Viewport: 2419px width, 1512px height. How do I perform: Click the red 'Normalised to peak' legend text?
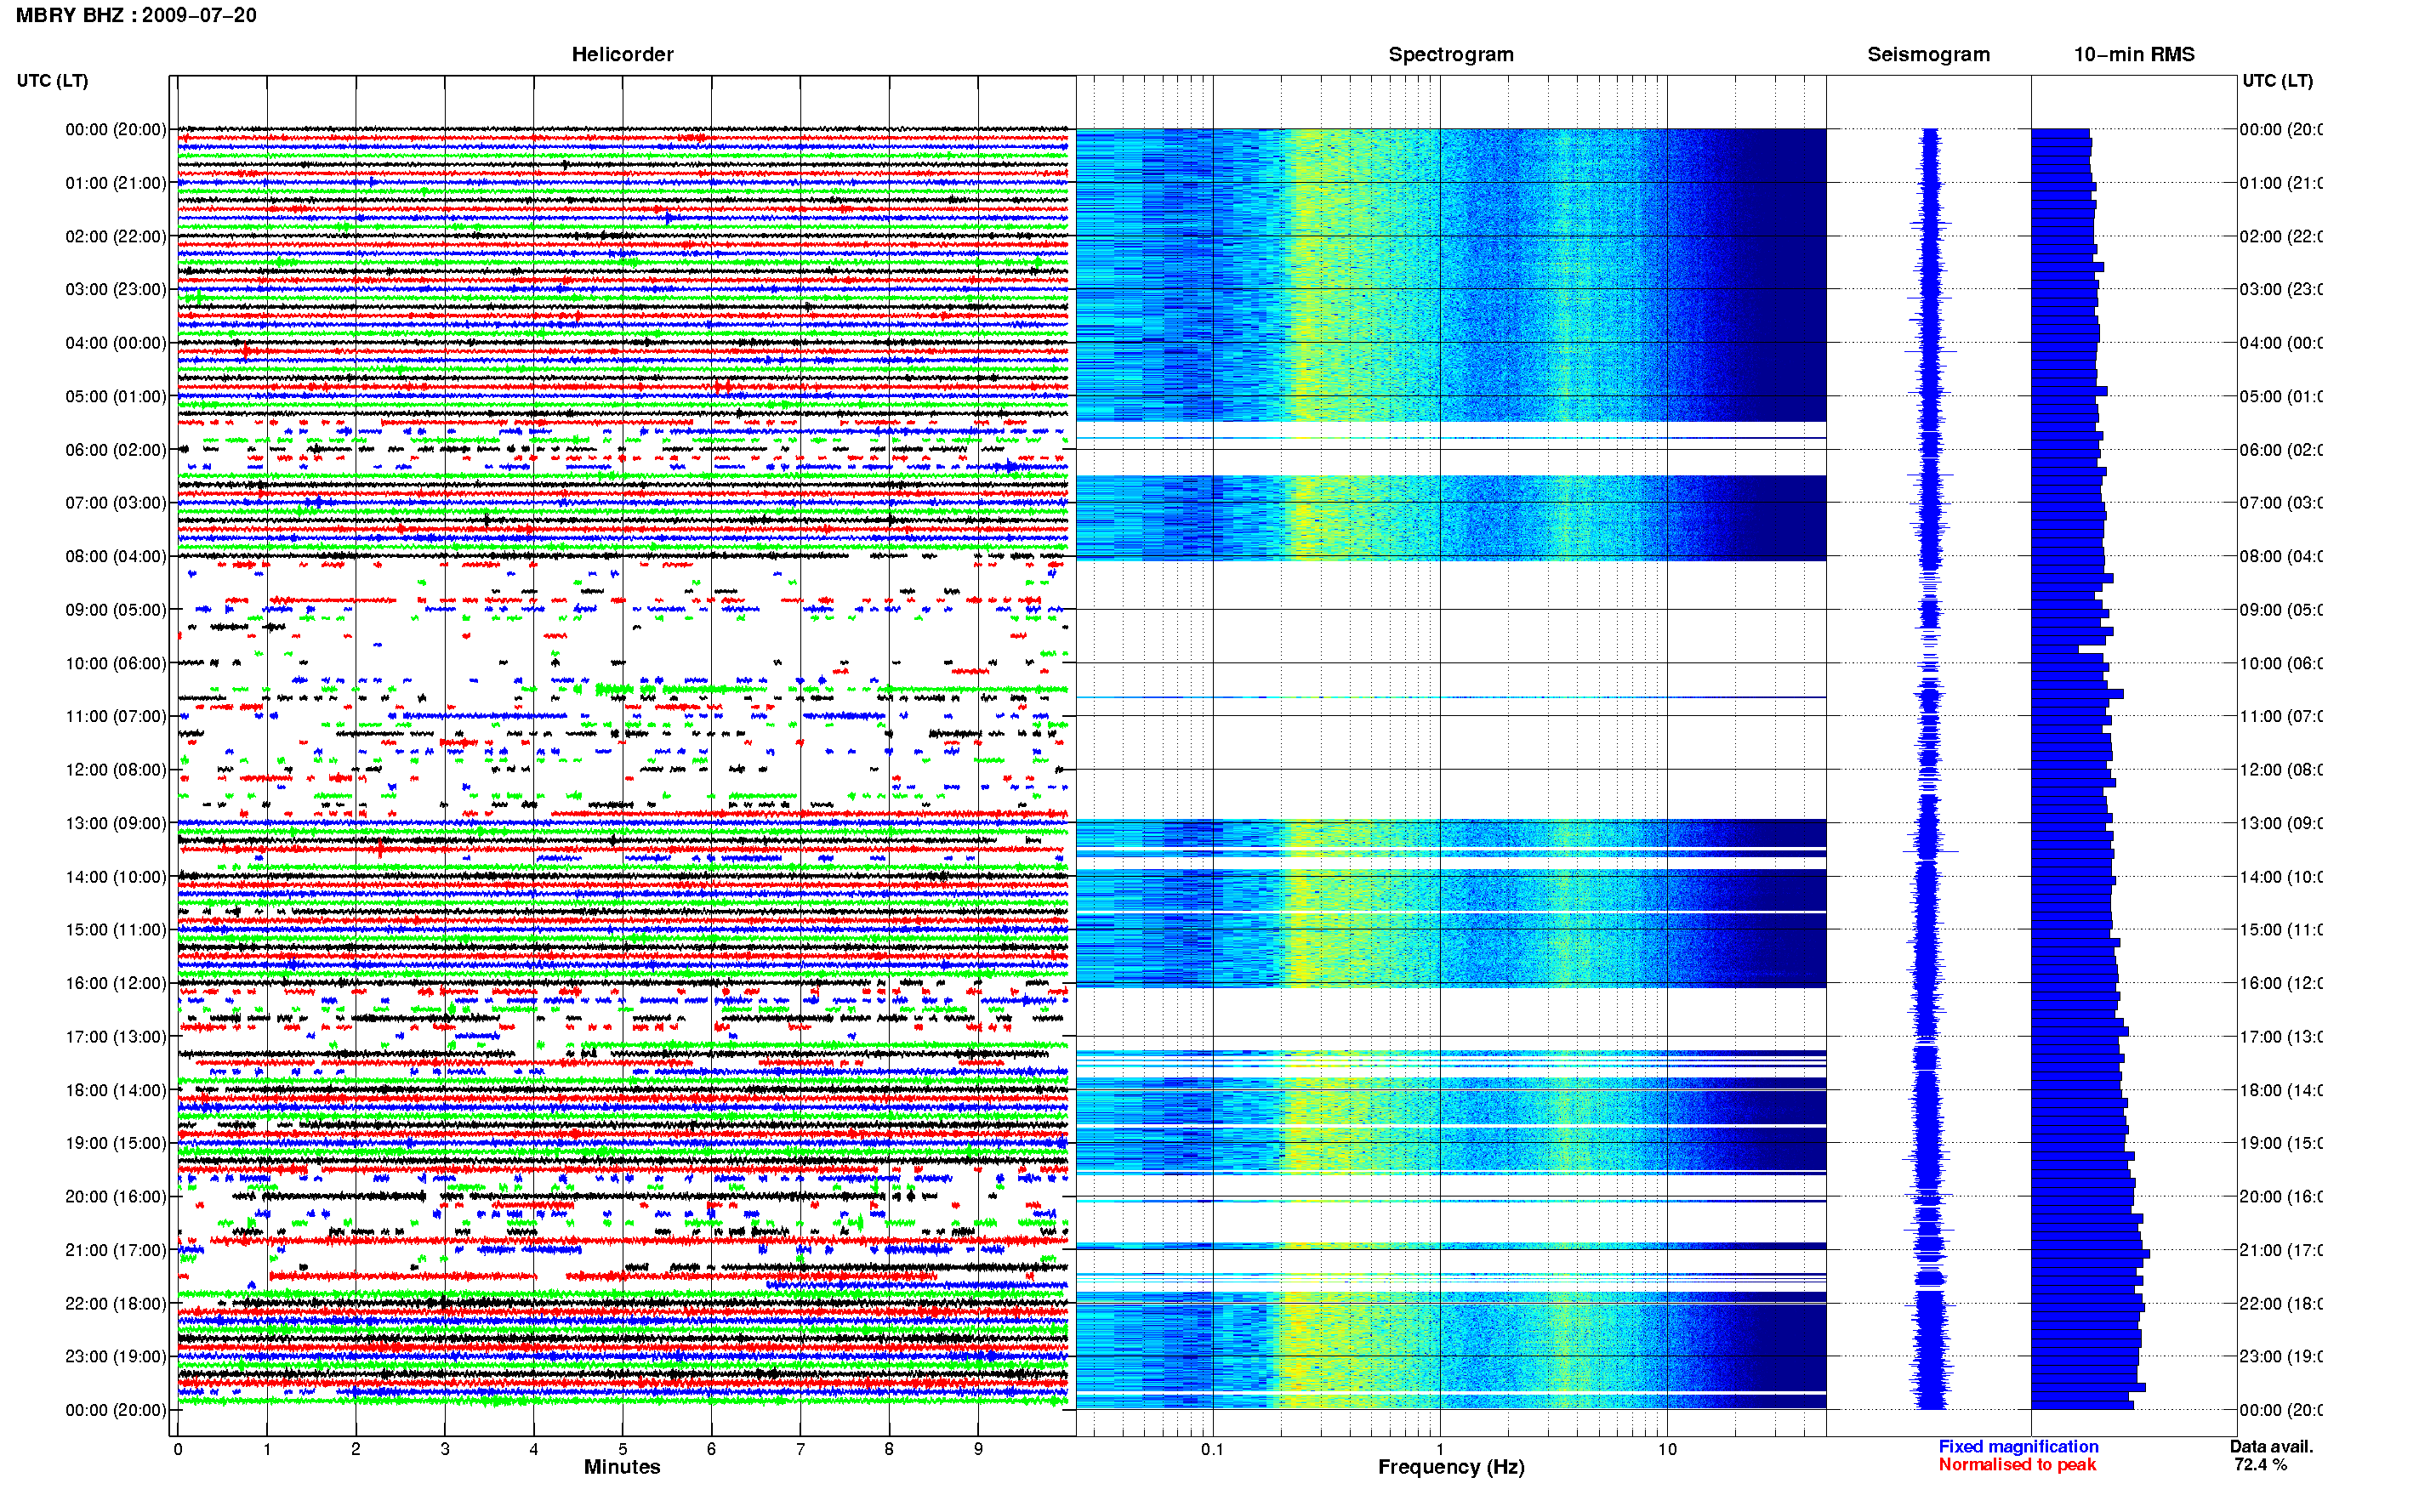2017,1464
